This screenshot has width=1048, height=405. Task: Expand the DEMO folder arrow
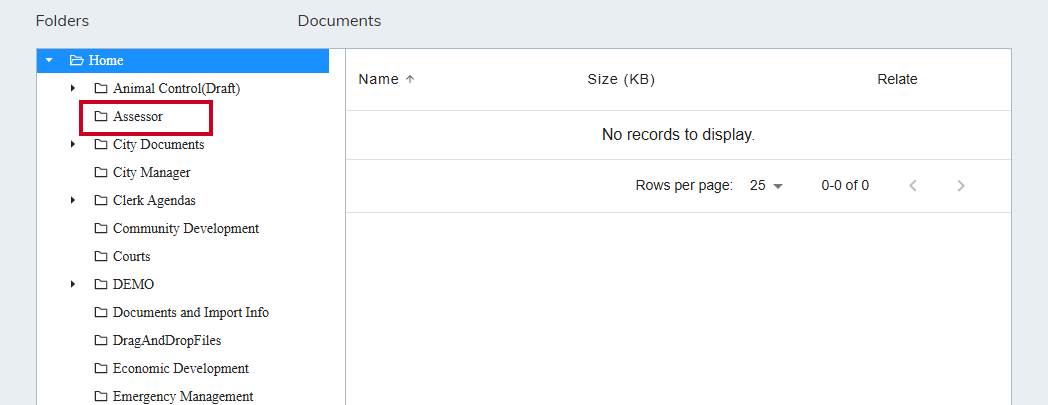coord(73,285)
